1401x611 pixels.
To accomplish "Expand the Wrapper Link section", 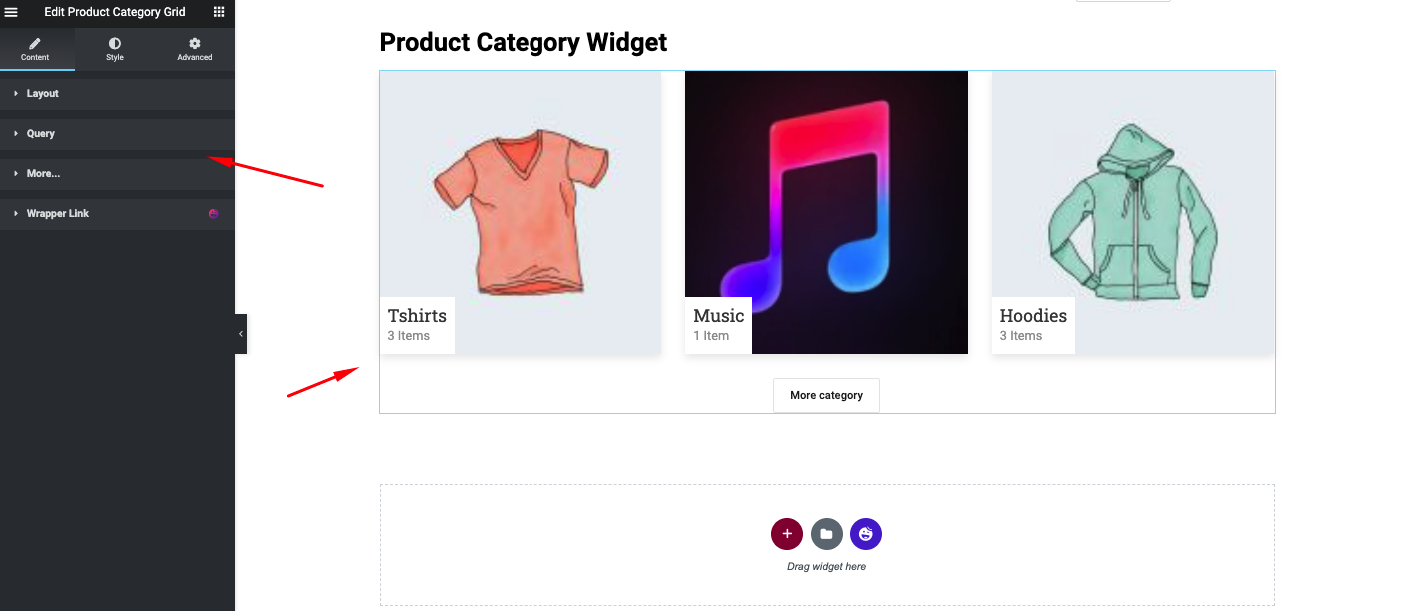I will point(57,214).
